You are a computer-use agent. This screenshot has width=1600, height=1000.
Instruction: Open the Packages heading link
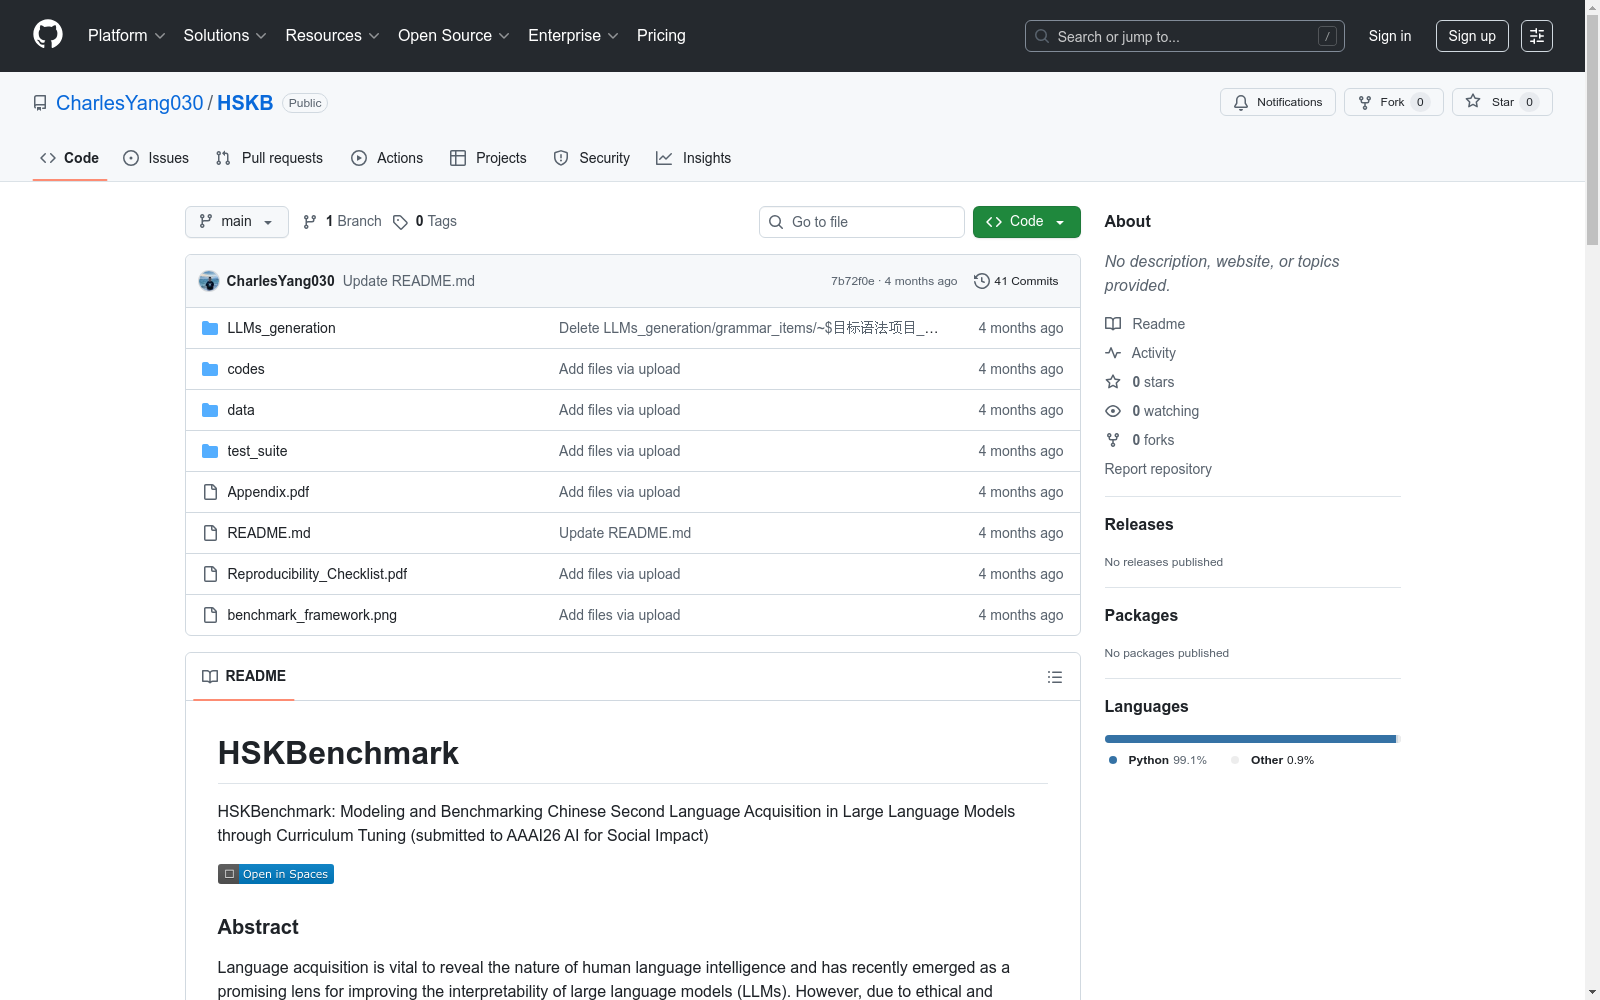tap(1141, 615)
